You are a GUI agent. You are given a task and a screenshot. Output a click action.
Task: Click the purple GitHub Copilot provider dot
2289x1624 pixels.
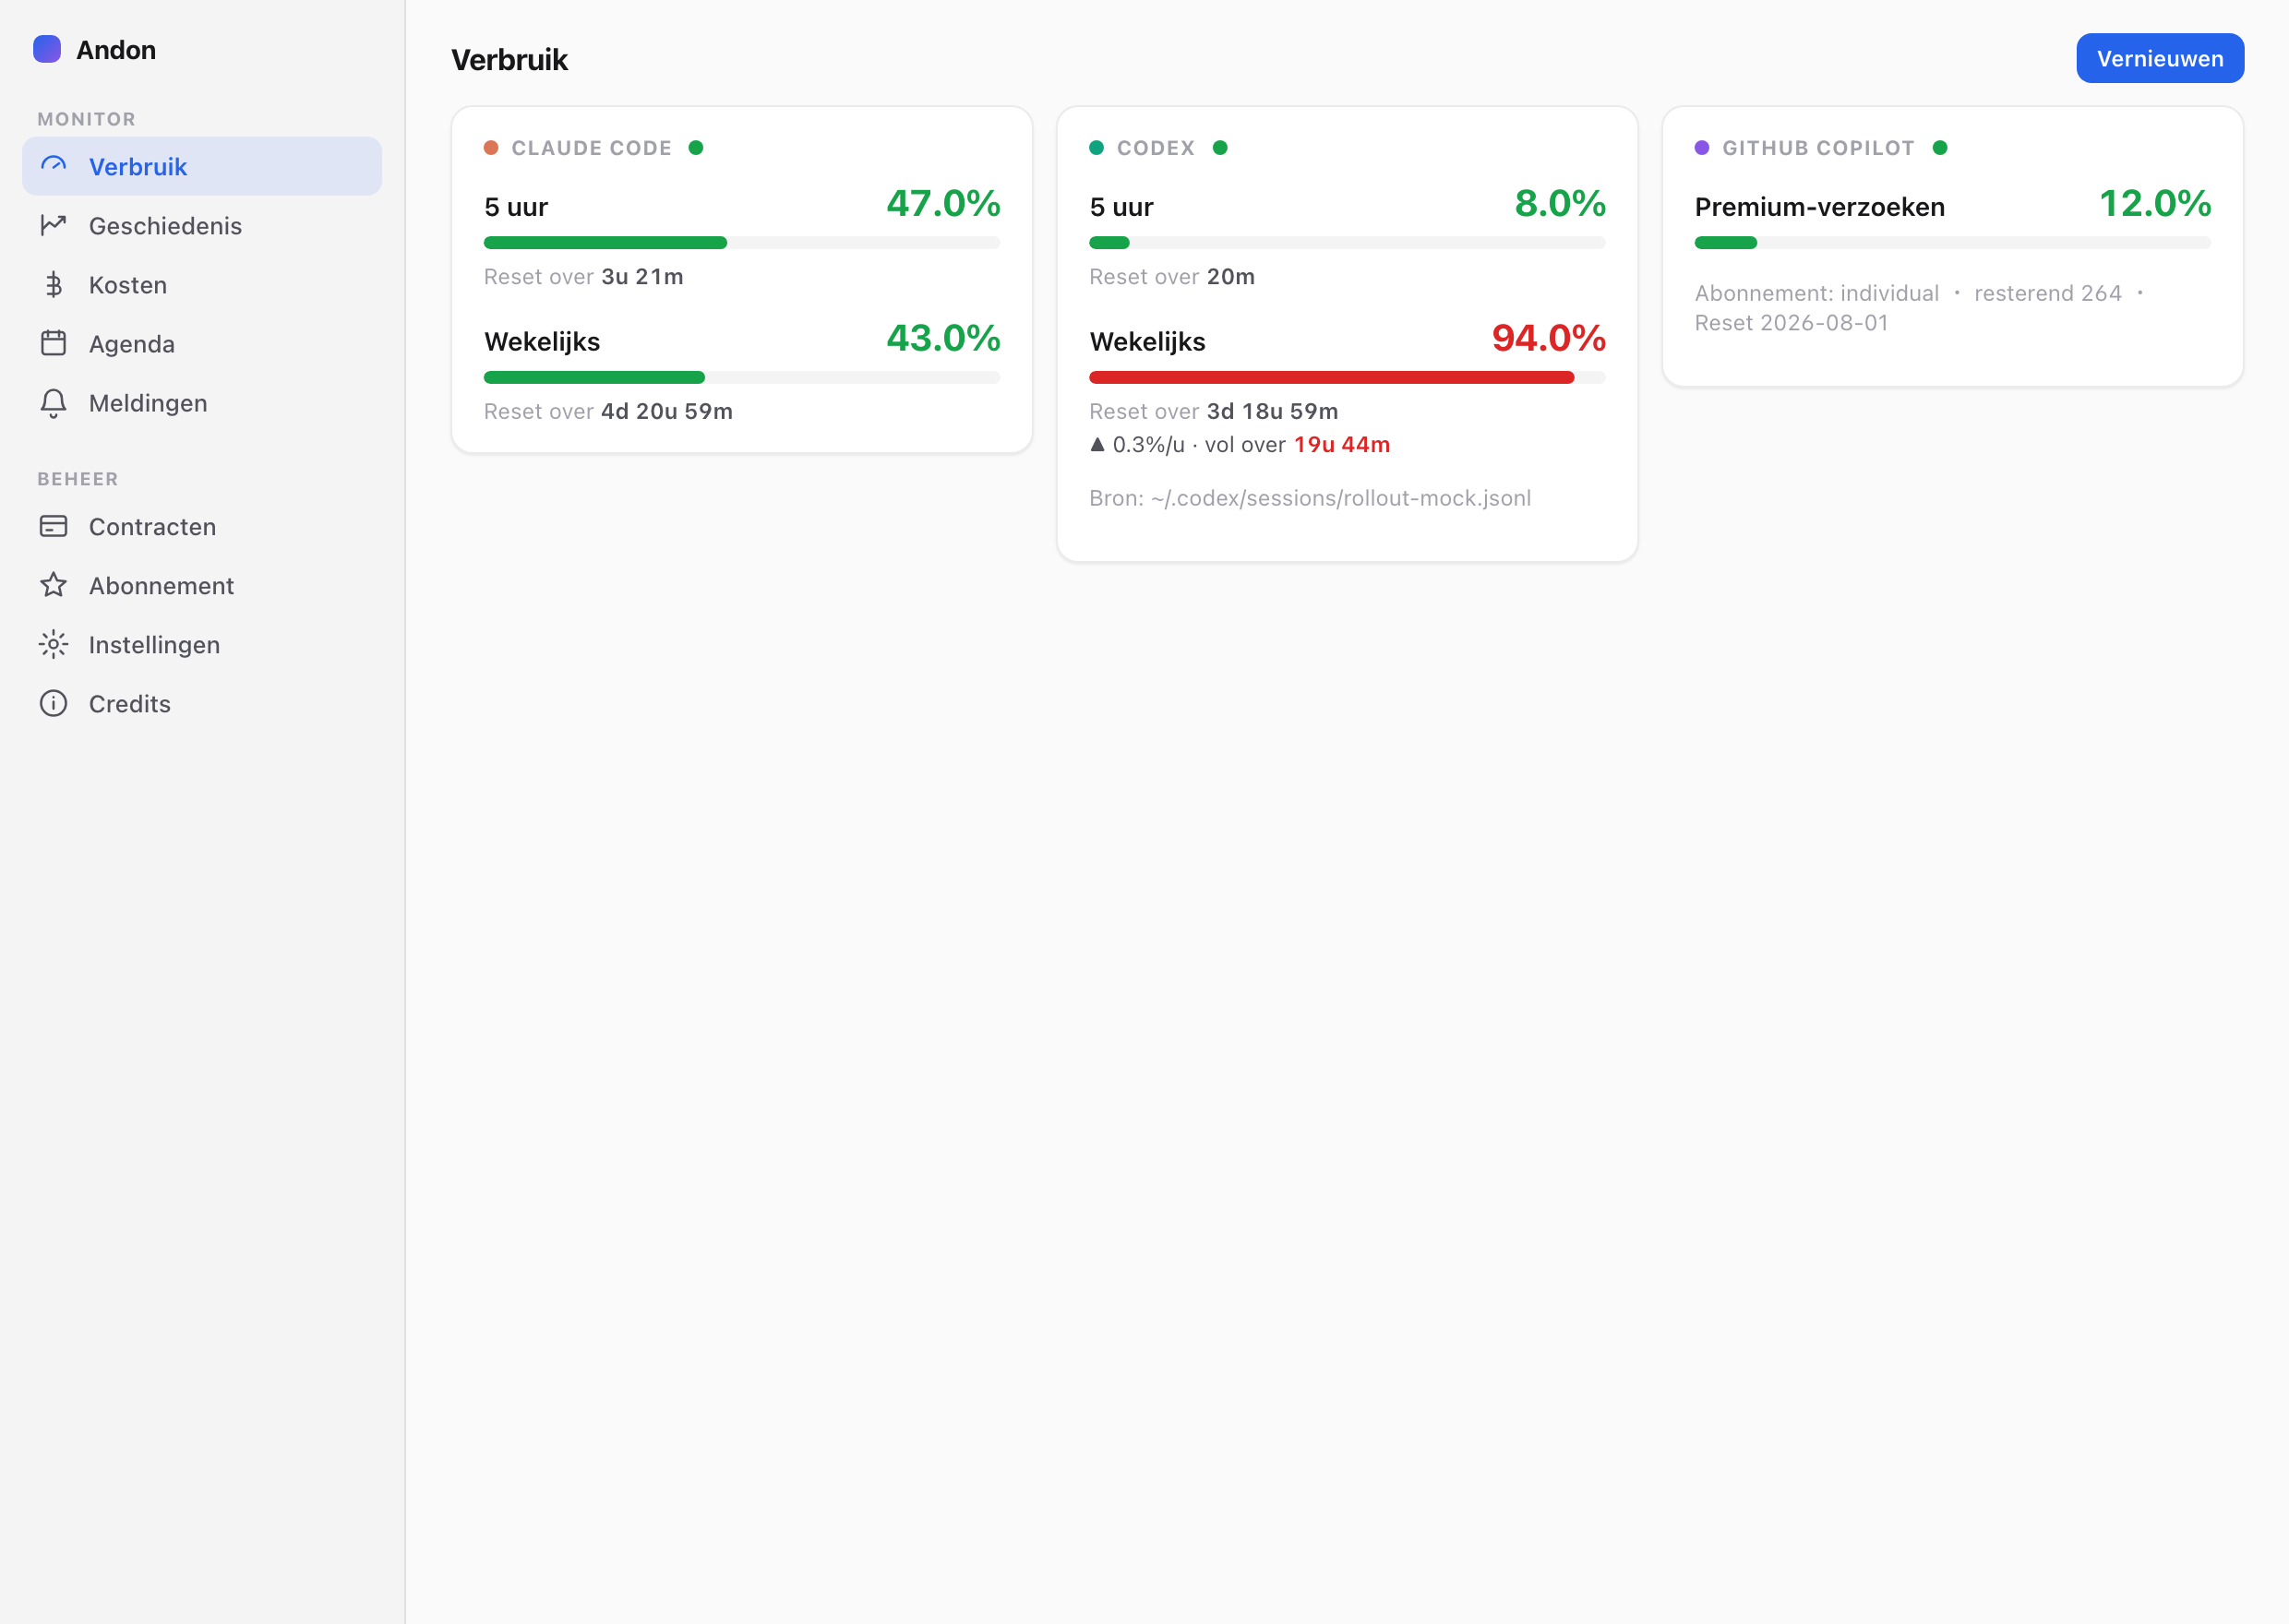tap(1702, 148)
